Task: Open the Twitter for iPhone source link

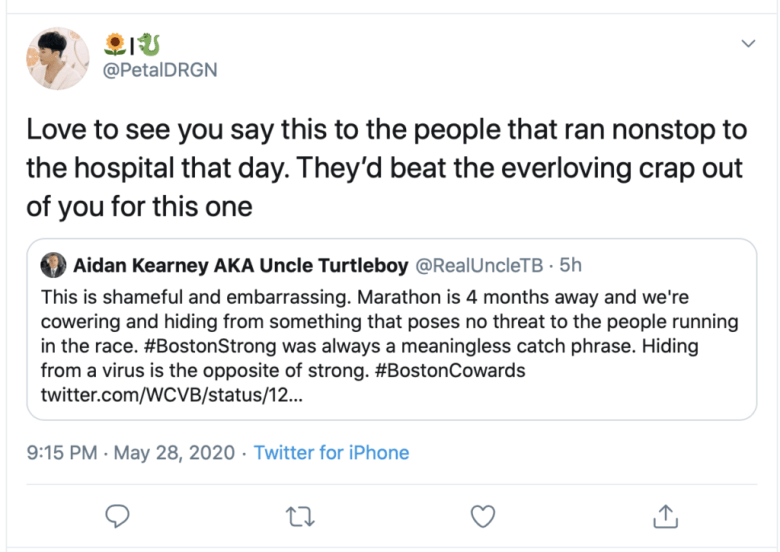Action: (x=331, y=453)
